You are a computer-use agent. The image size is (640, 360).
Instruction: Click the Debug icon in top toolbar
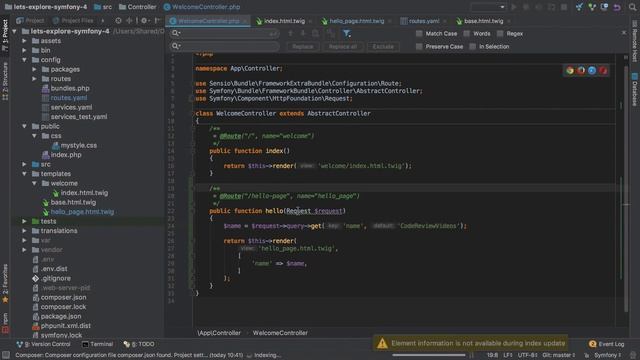tap(526, 7)
